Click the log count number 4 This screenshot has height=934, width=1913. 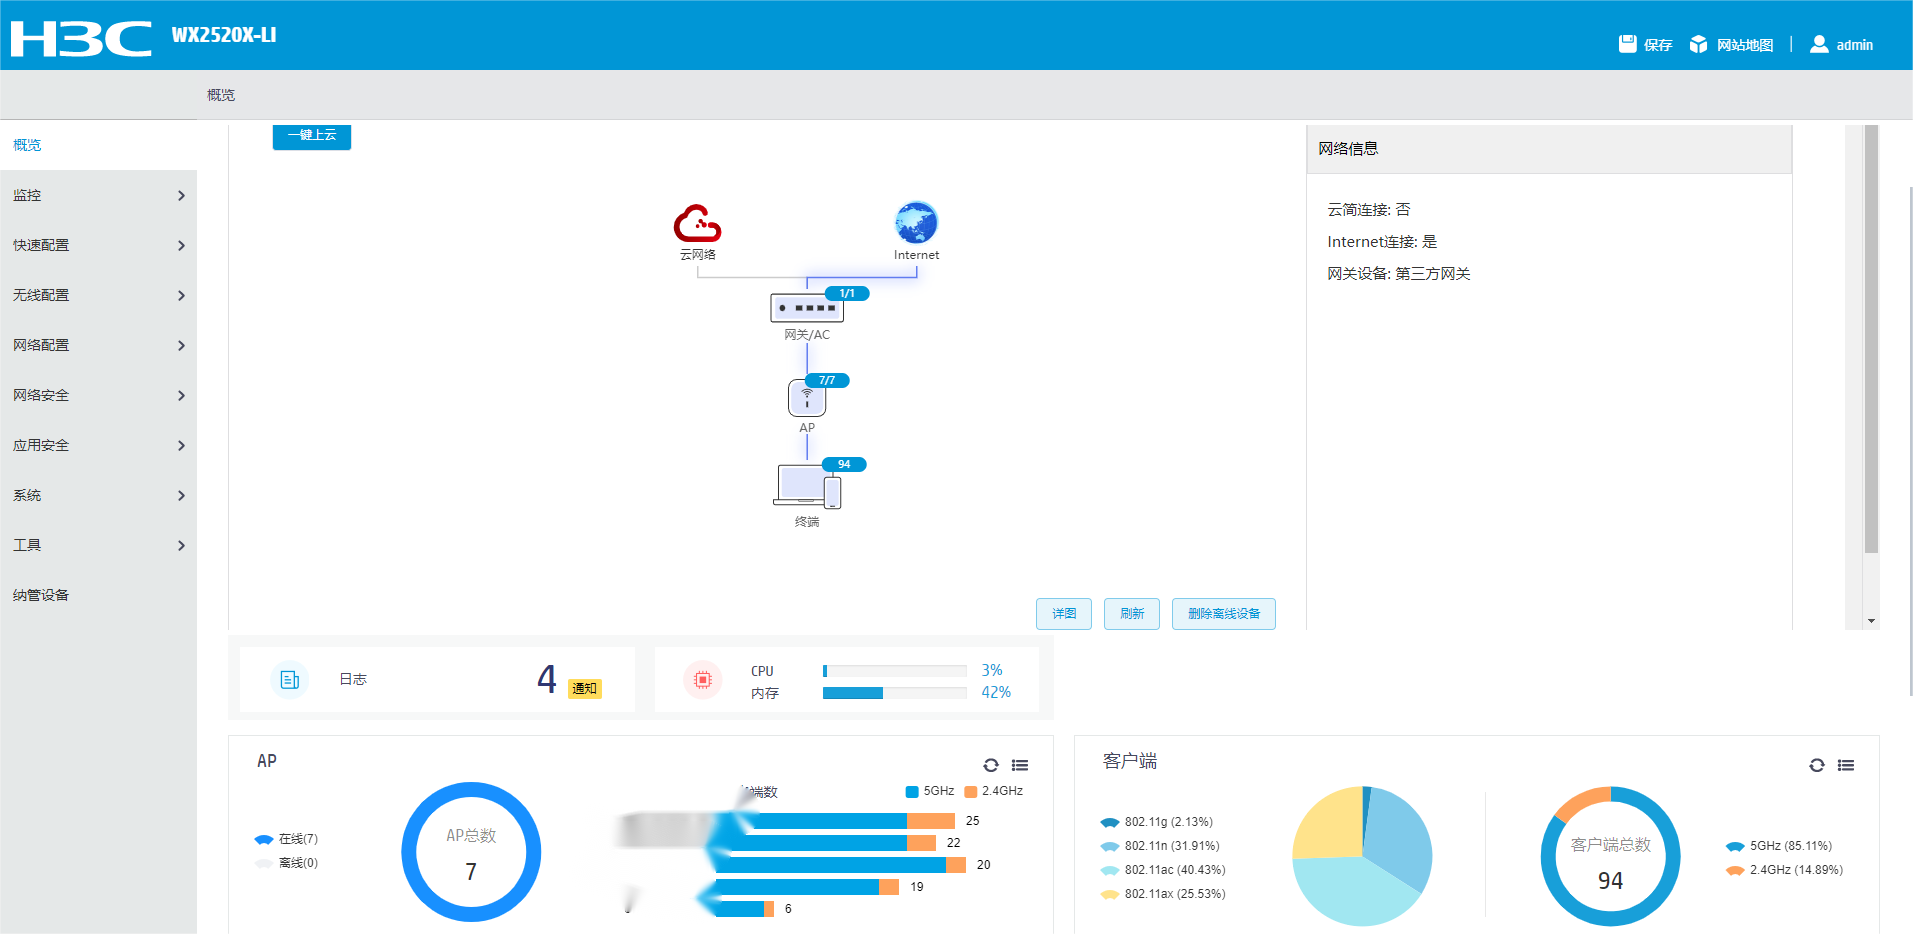pos(546,680)
